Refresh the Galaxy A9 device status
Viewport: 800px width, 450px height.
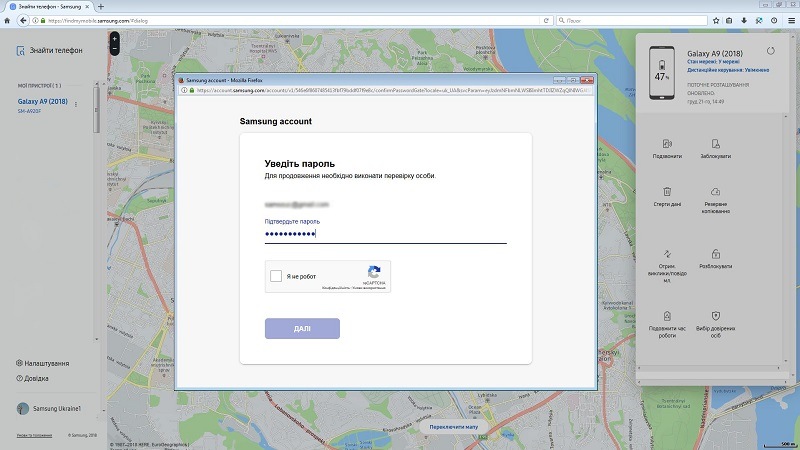tap(770, 51)
